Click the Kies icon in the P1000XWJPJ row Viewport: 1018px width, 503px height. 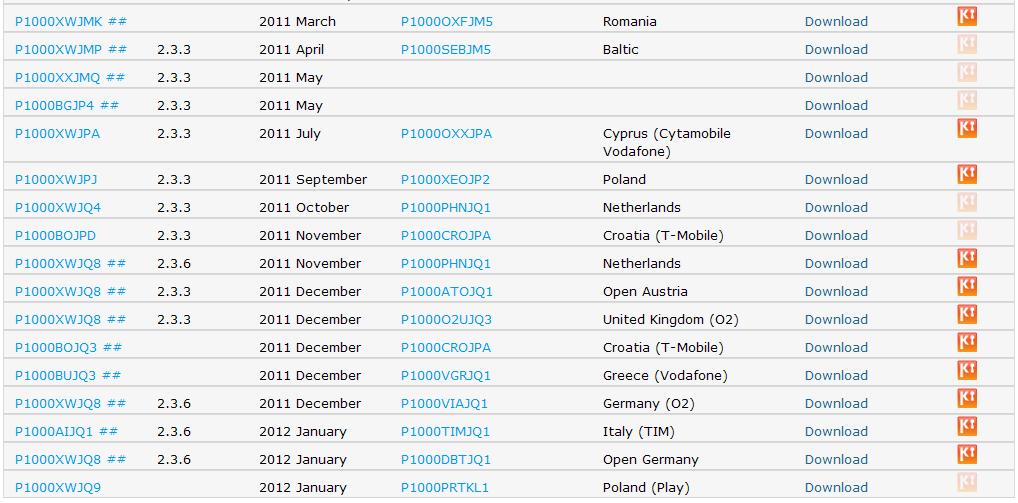coord(966,175)
